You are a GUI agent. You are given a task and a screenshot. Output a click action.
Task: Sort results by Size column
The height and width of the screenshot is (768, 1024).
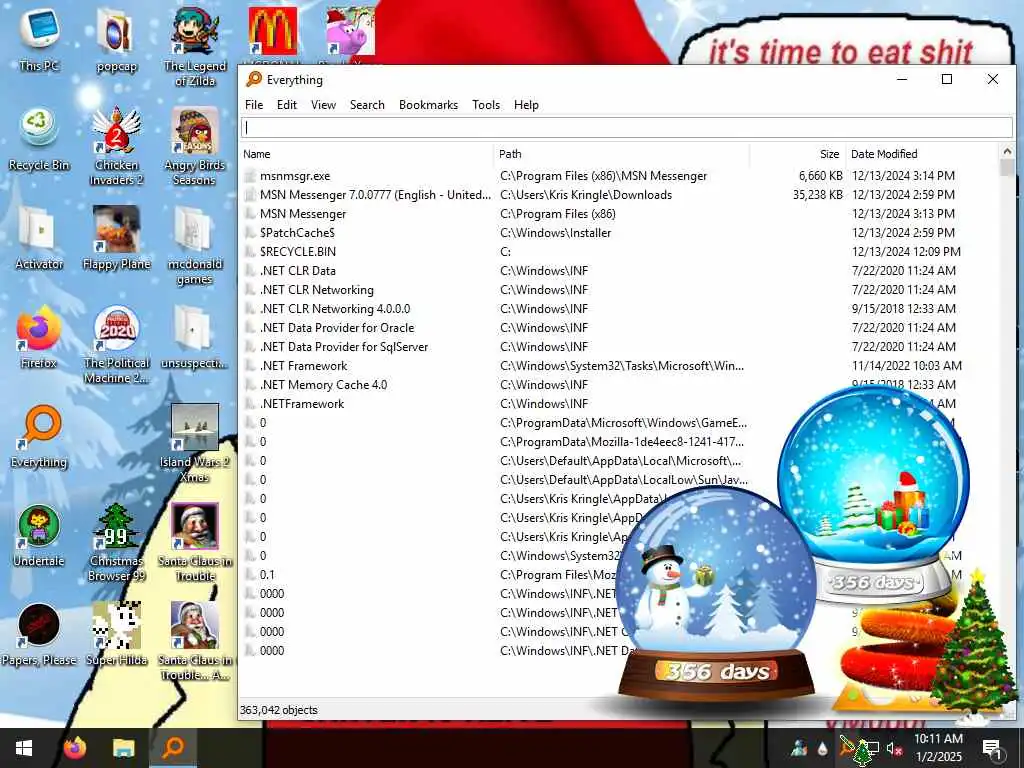[798, 154]
